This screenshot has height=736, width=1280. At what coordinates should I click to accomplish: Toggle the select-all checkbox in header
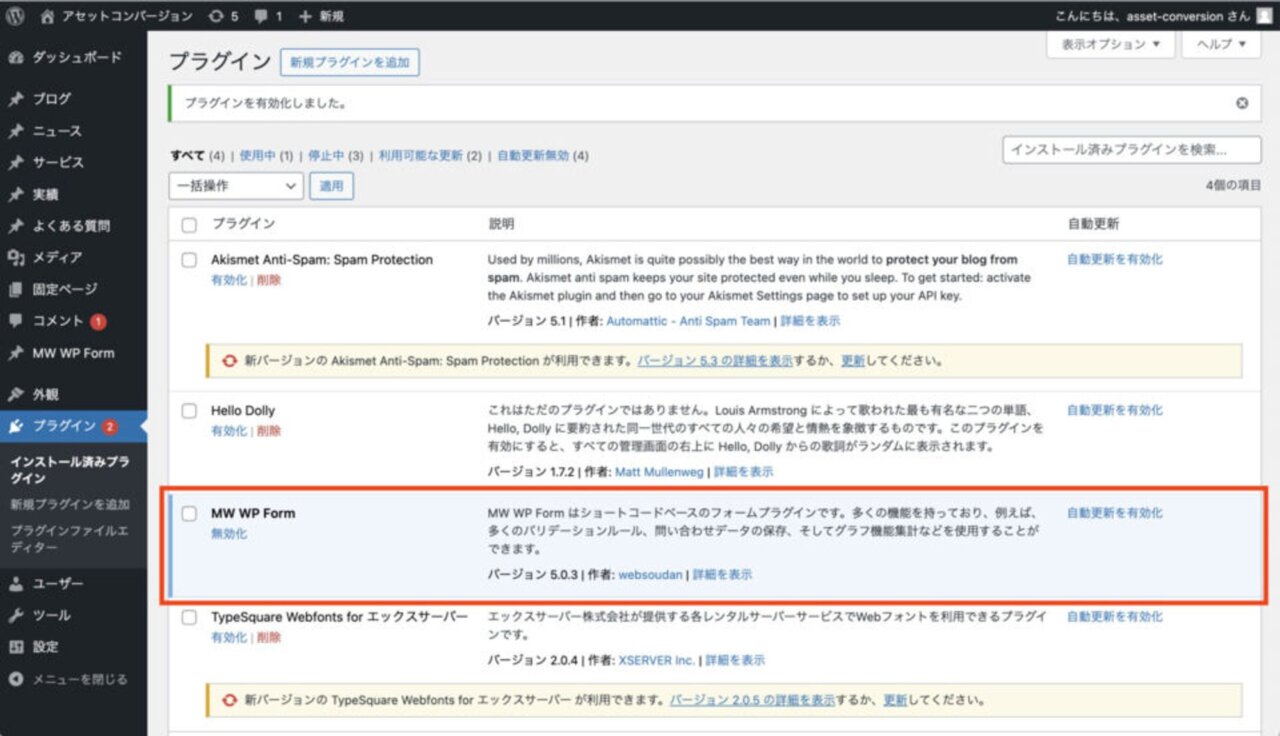[189, 225]
